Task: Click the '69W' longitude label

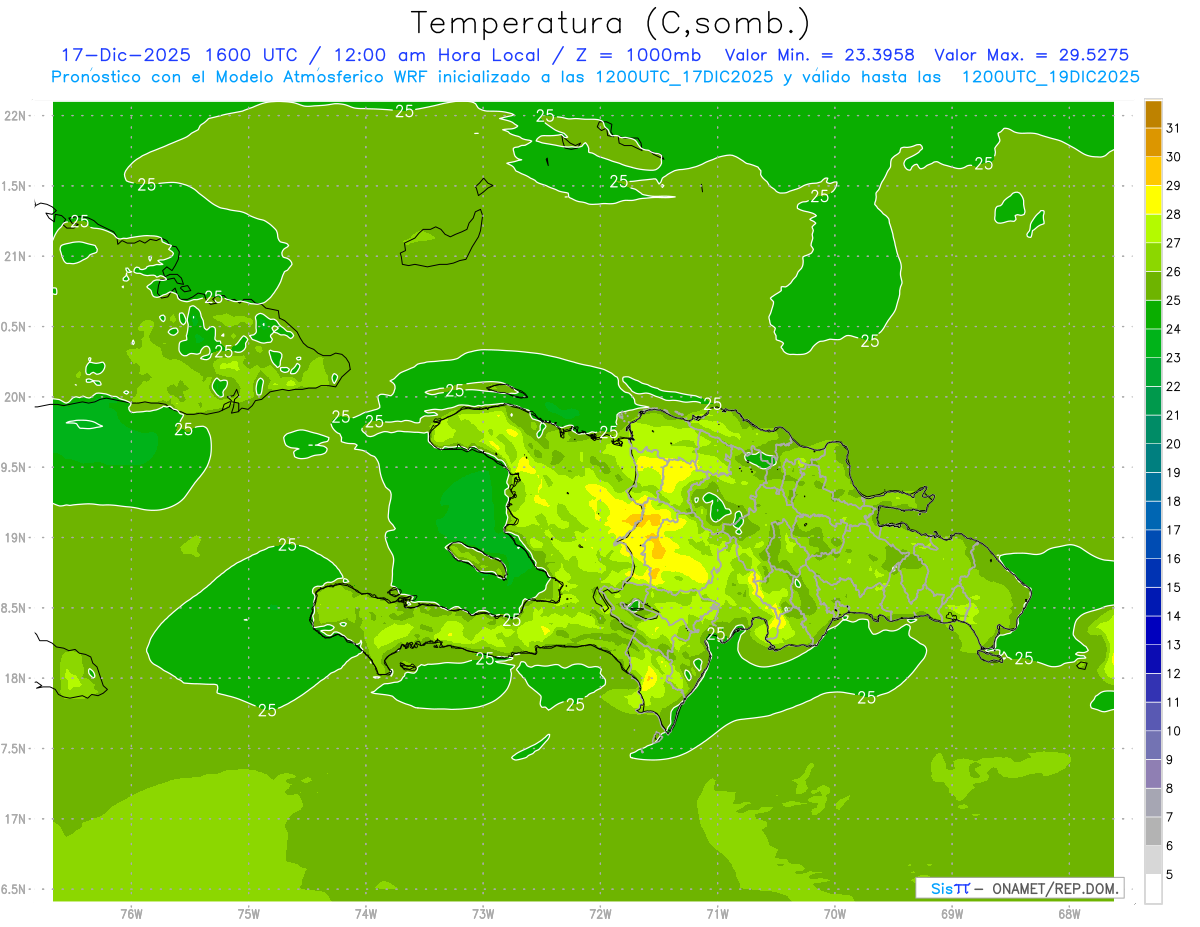Action: click(952, 913)
